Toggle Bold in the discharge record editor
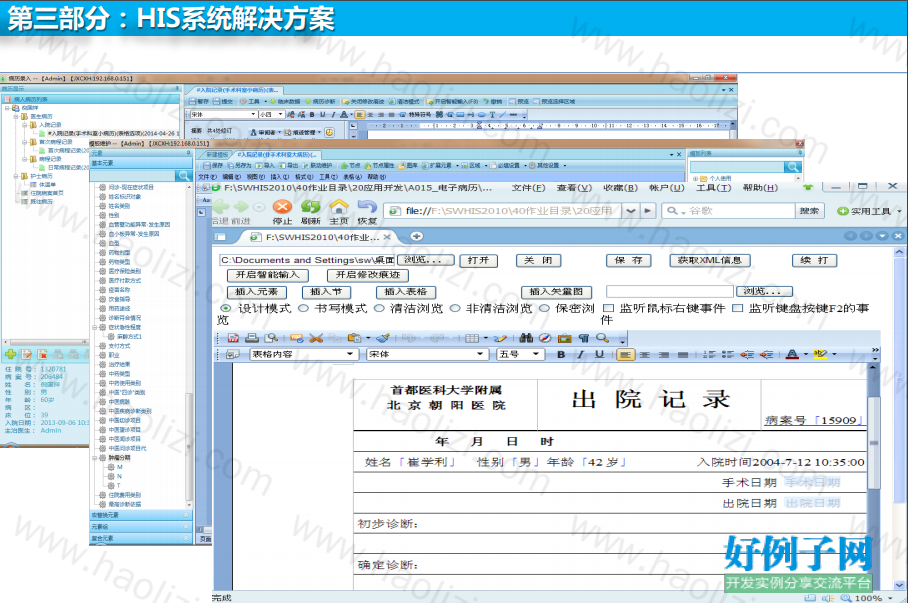This screenshot has height=603, width=908. 561,354
